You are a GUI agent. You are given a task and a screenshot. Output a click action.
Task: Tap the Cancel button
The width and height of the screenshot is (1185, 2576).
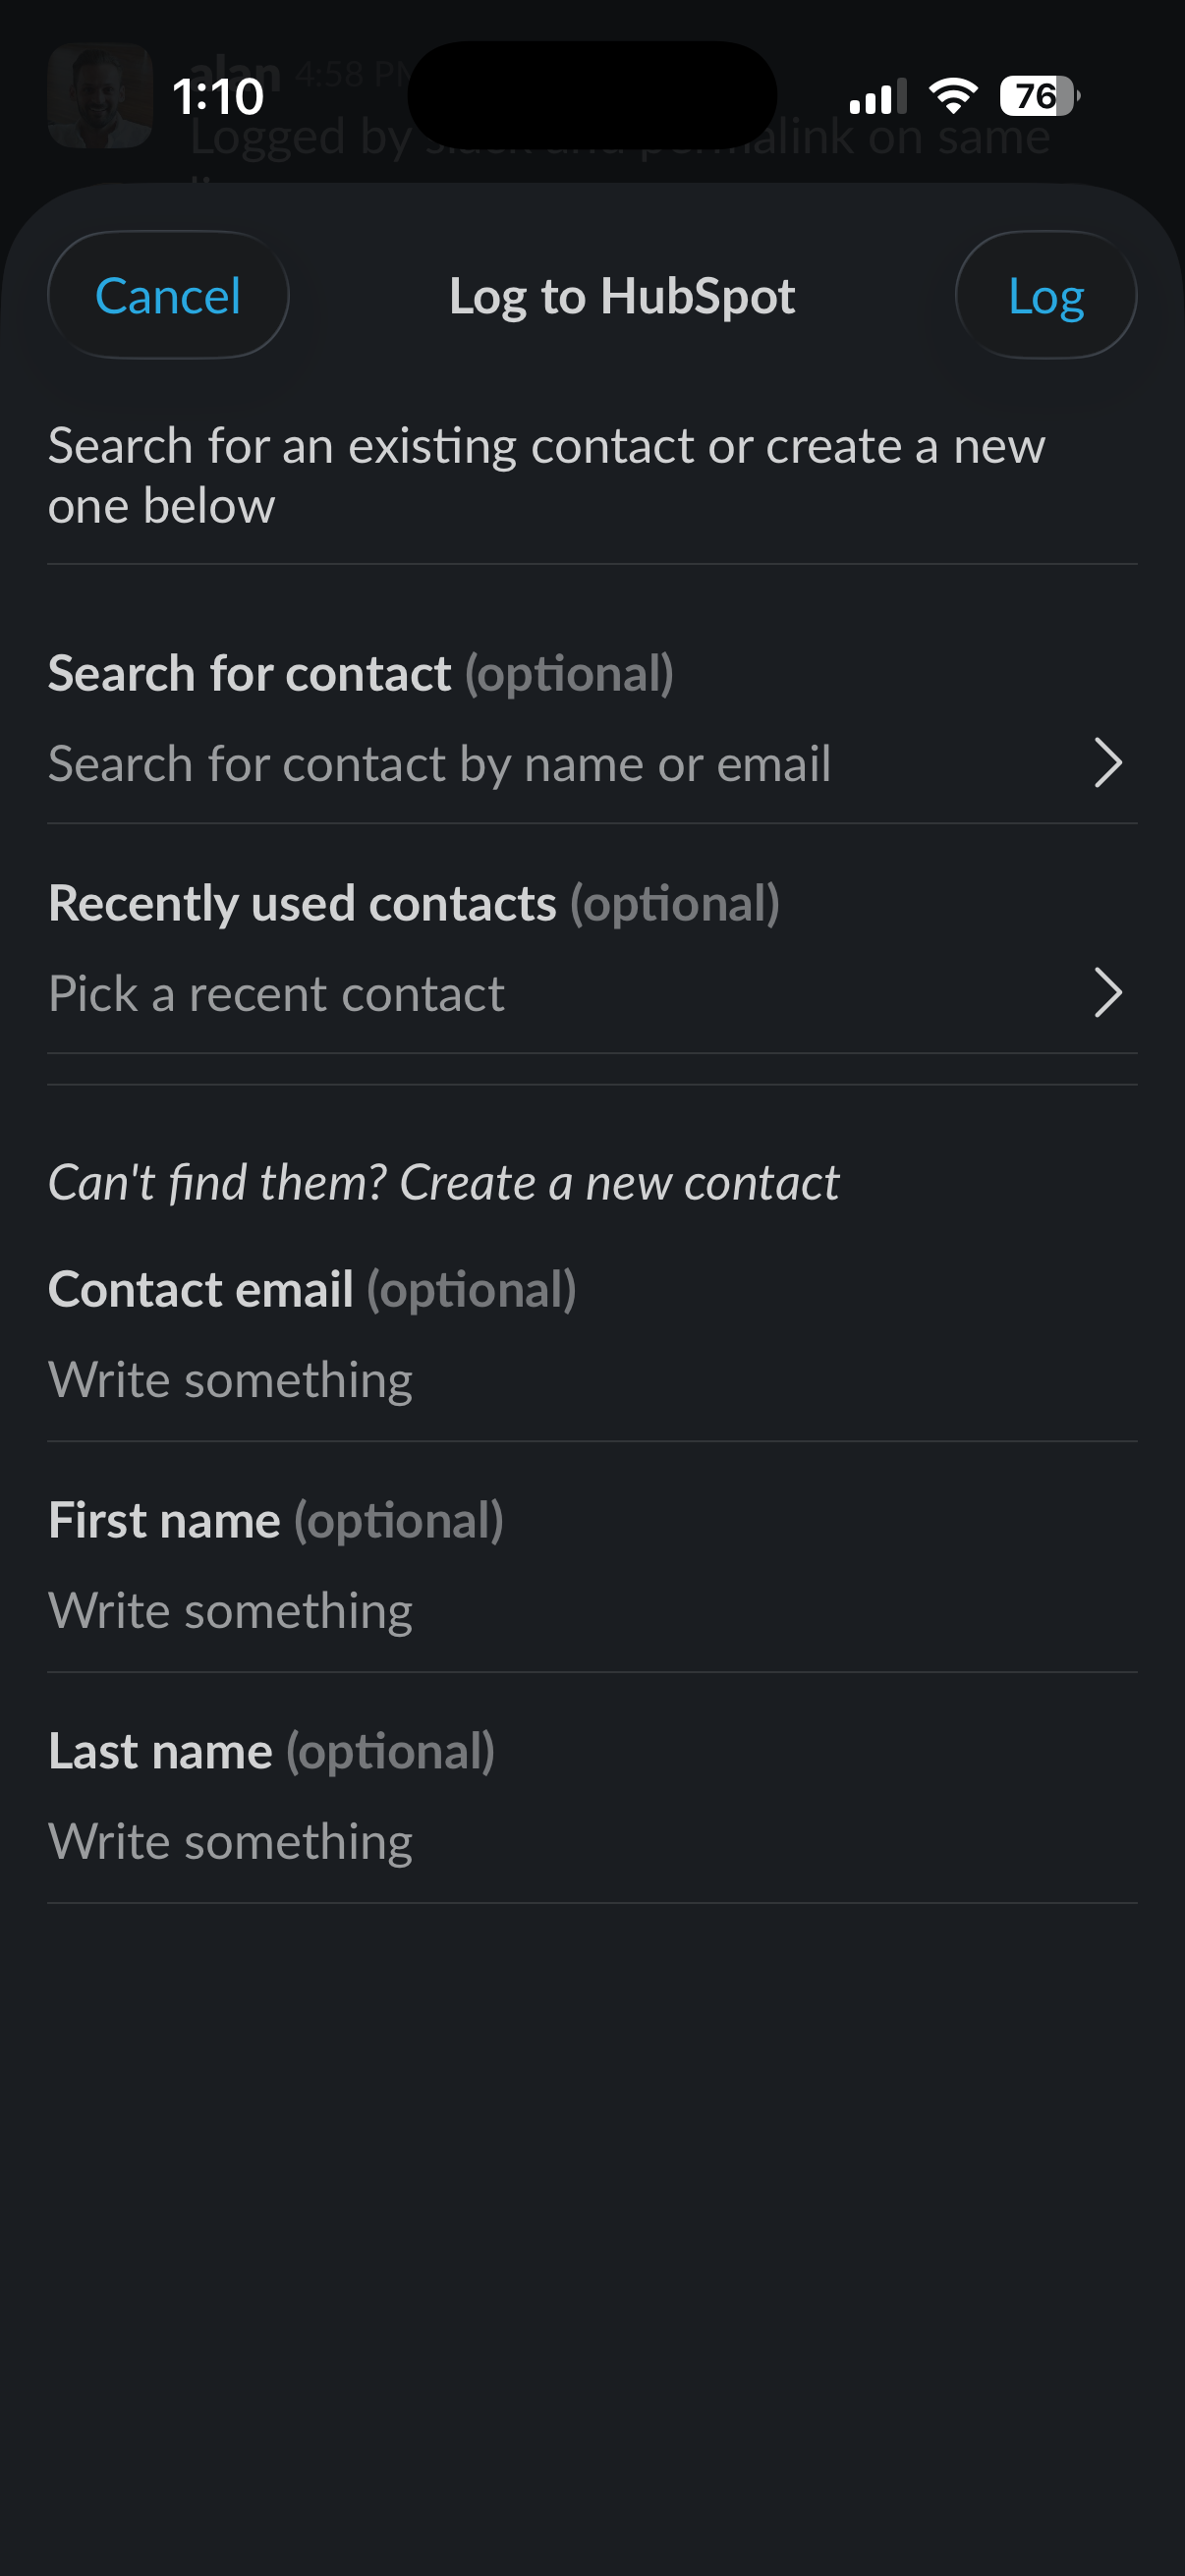[x=168, y=295]
